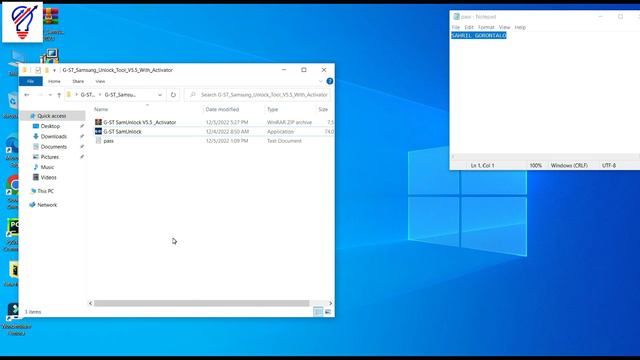This screenshot has width=640, height=360.
Task: Open the recent locations dropdown arrow
Action: [50, 95]
